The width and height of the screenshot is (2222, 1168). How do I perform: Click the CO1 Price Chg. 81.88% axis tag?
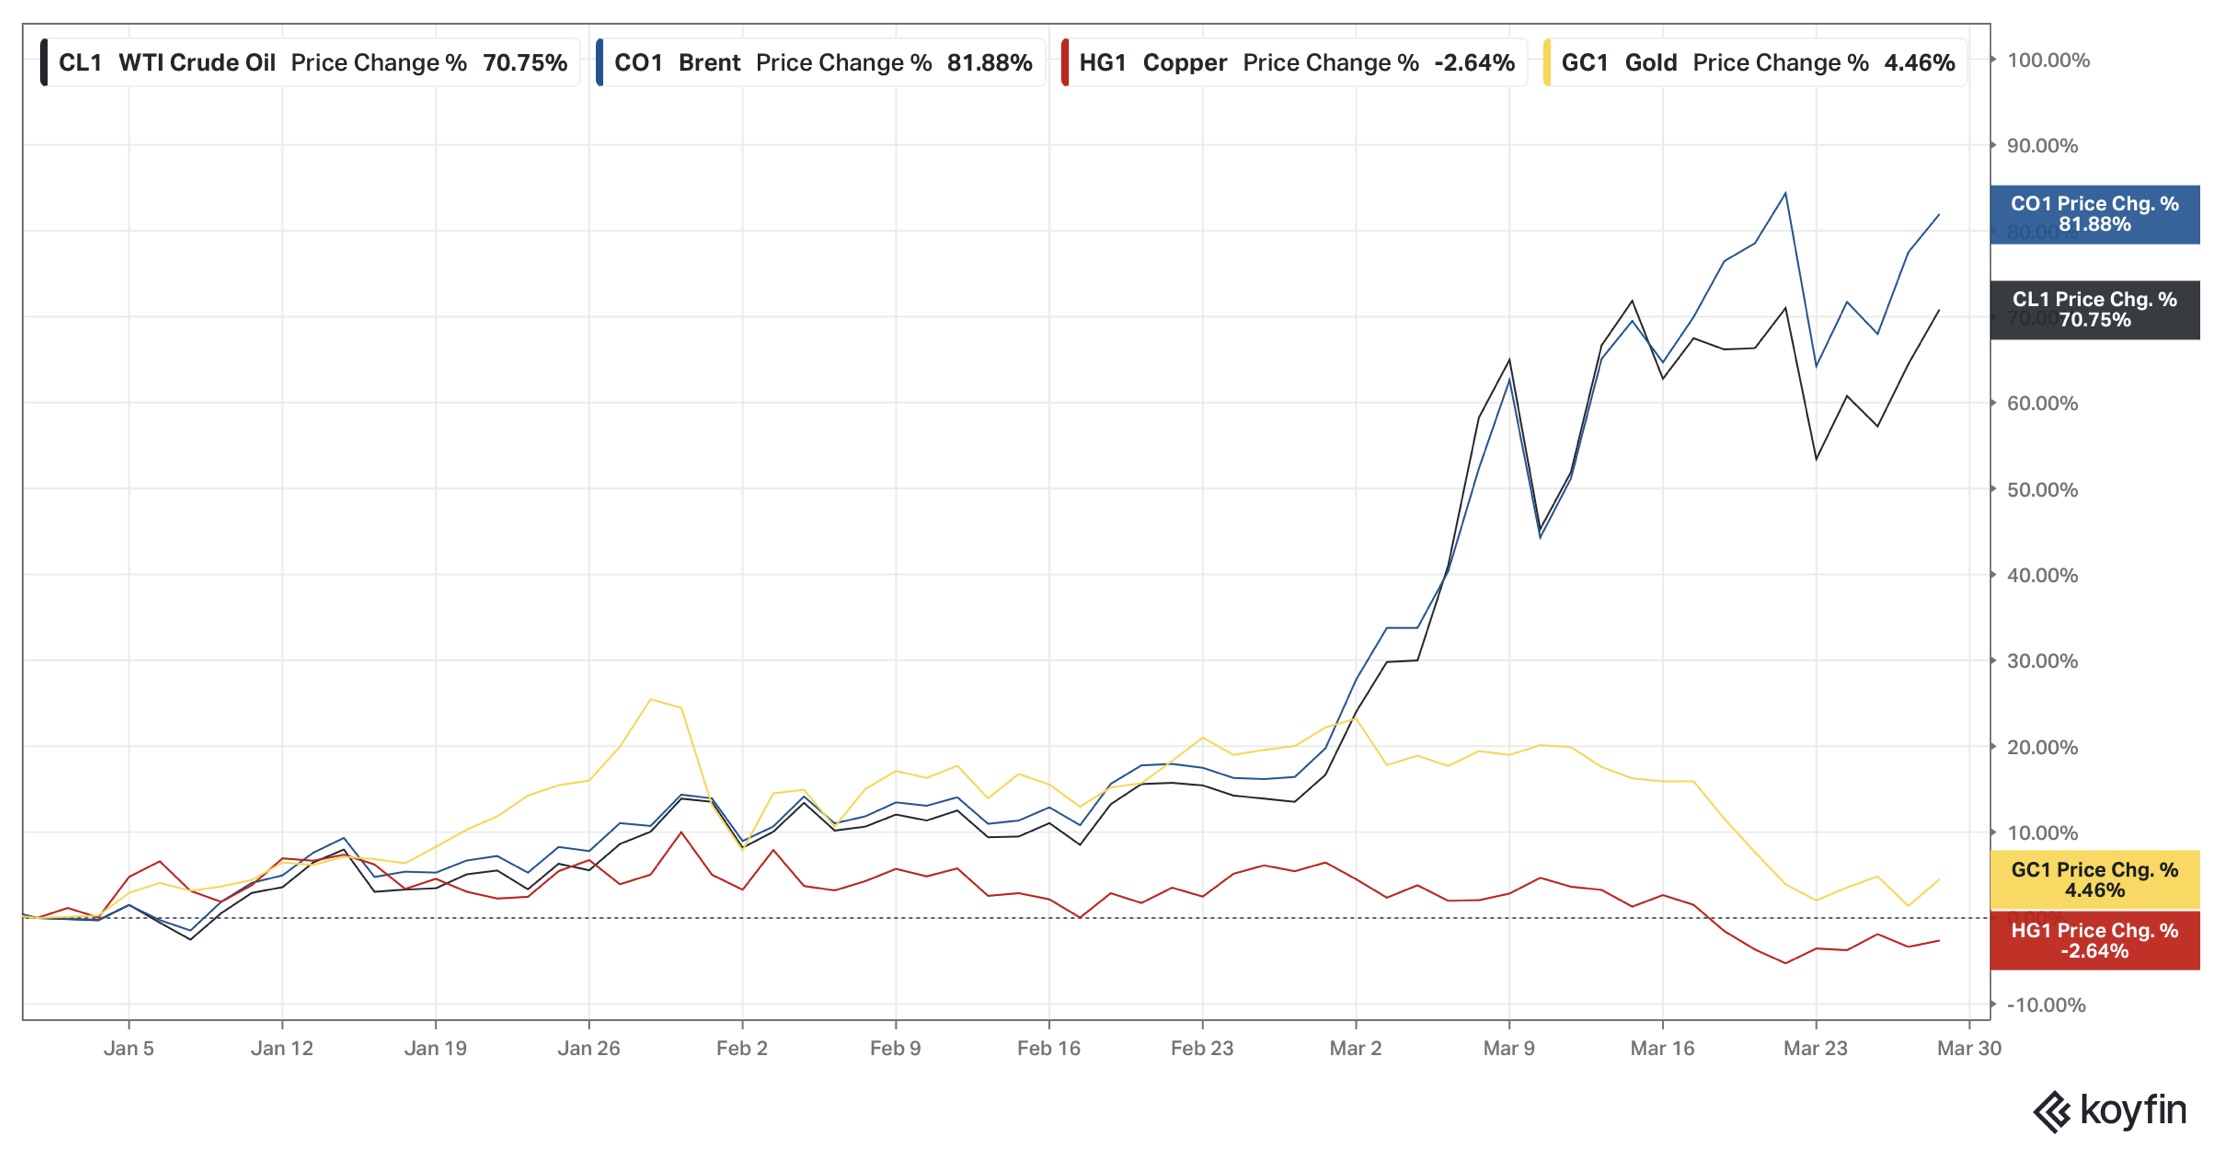[2094, 214]
